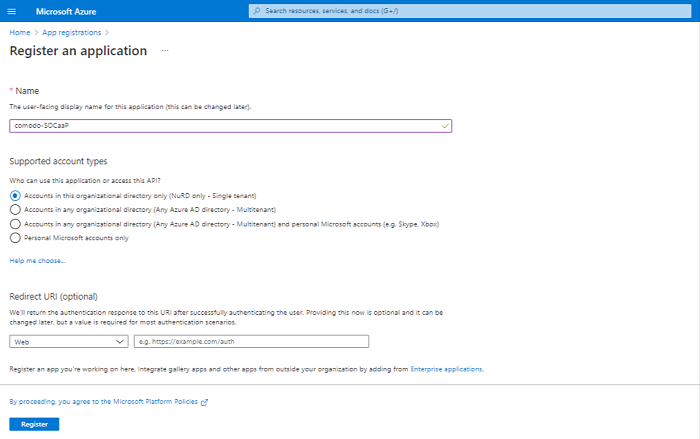The height and width of the screenshot is (439, 700).
Task: Click the redirect URI input field
Action: coord(251,342)
